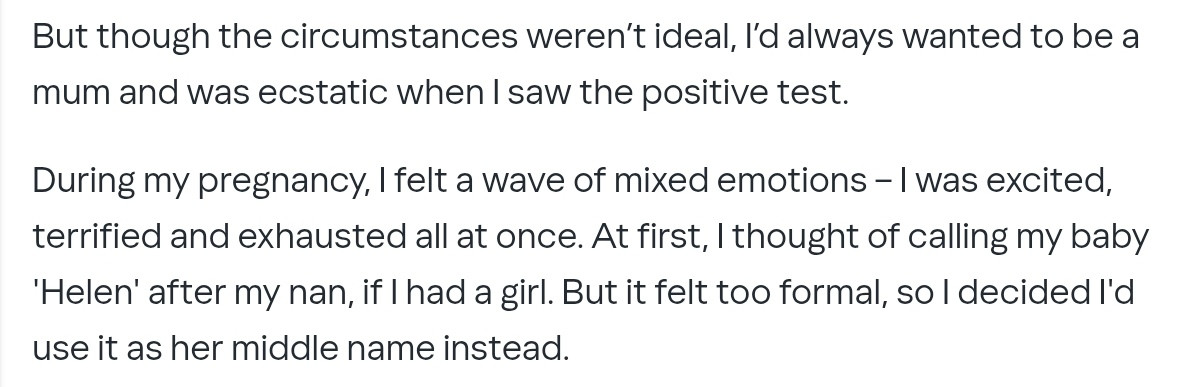Click the word 'circumstances' in first paragraph
The height and width of the screenshot is (387, 1200).
(x=396, y=38)
